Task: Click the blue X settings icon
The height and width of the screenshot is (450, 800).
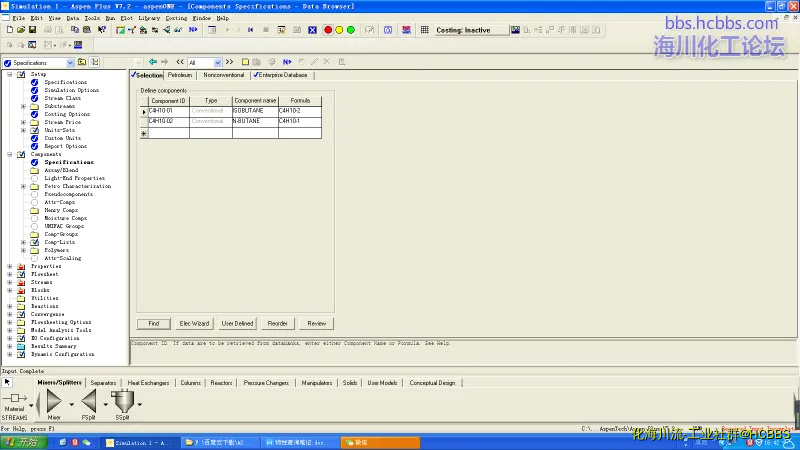Action: (x=312, y=30)
